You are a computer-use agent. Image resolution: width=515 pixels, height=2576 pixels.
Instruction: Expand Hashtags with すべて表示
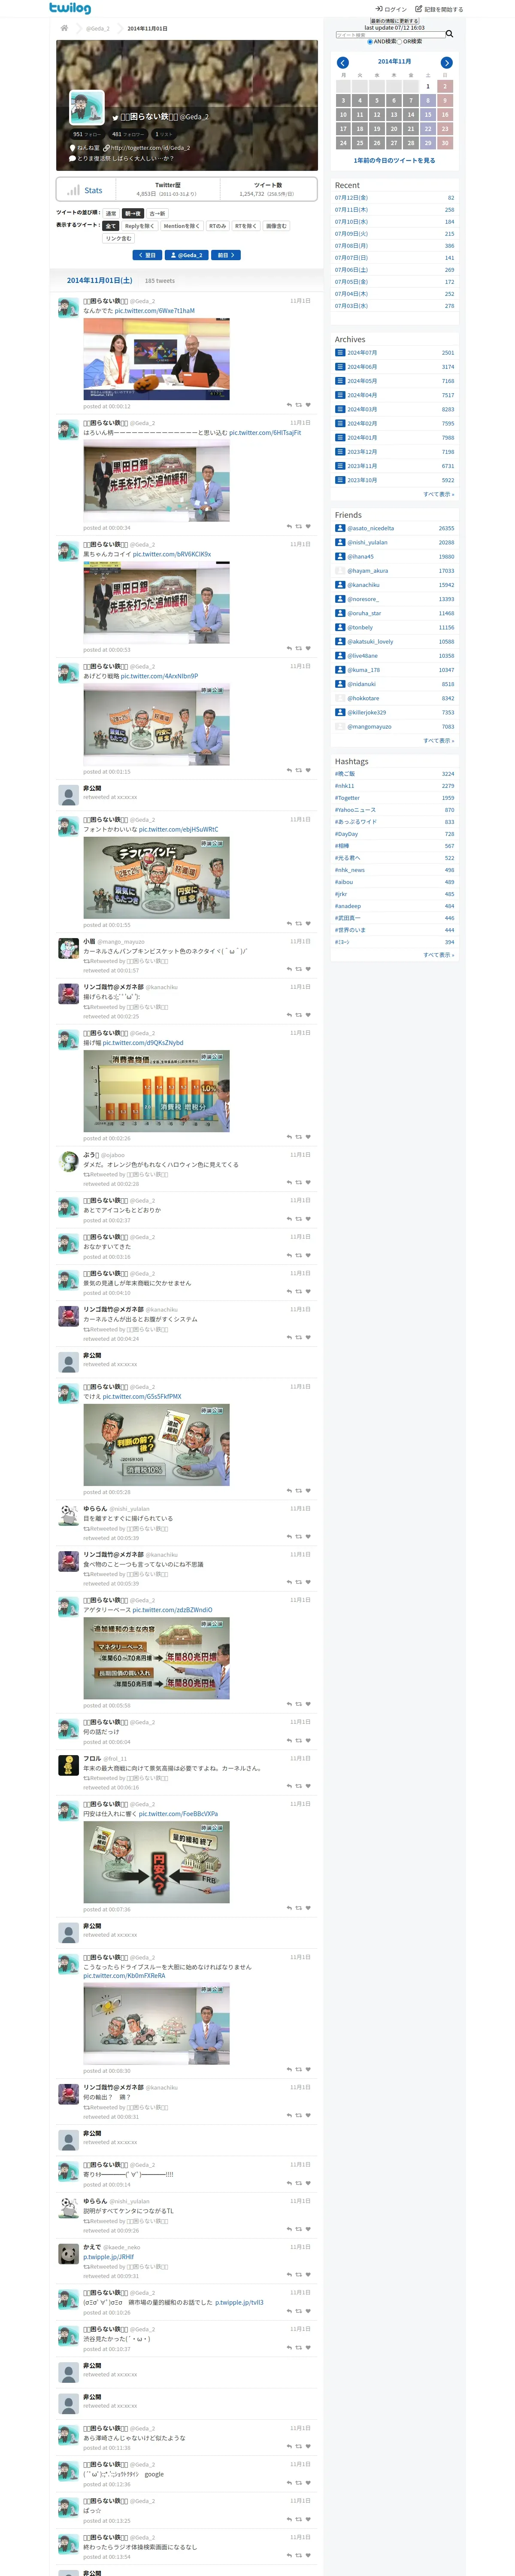(438, 955)
